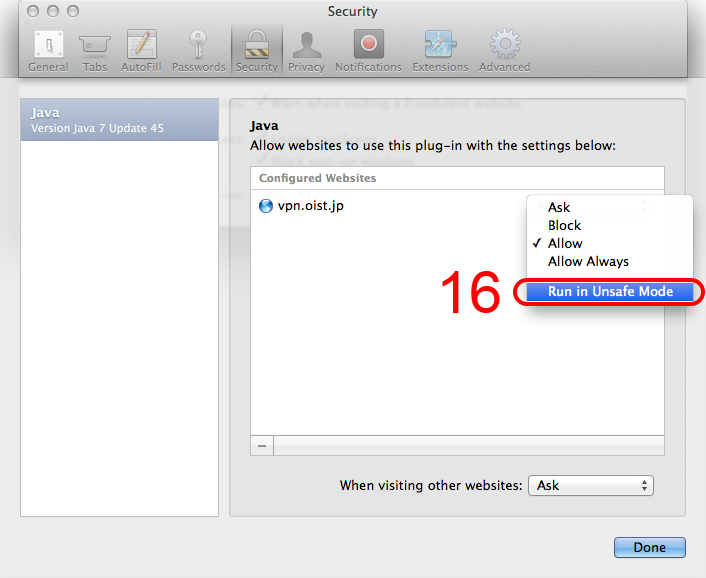Remove website with minus button
Image resolution: width=706 pixels, height=578 pixels.
coord(262,446)
